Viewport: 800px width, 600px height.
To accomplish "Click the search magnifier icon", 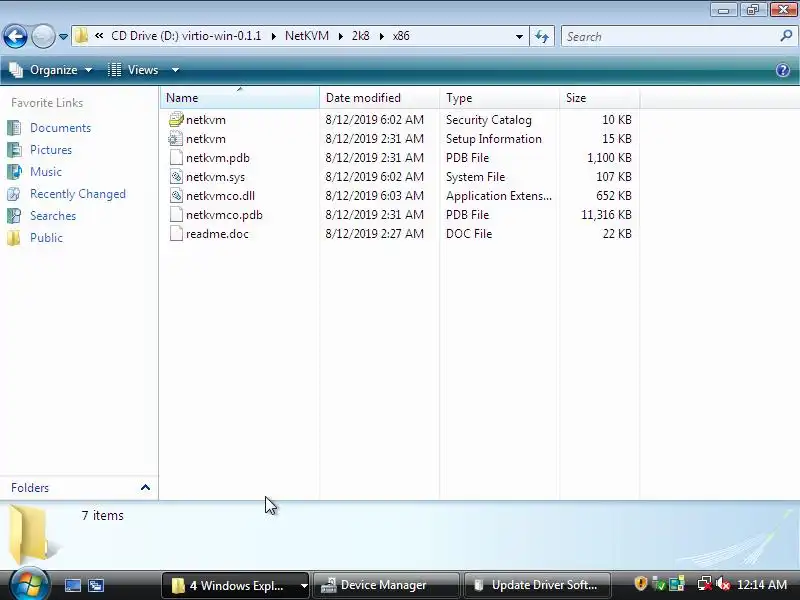I will 786,36.
